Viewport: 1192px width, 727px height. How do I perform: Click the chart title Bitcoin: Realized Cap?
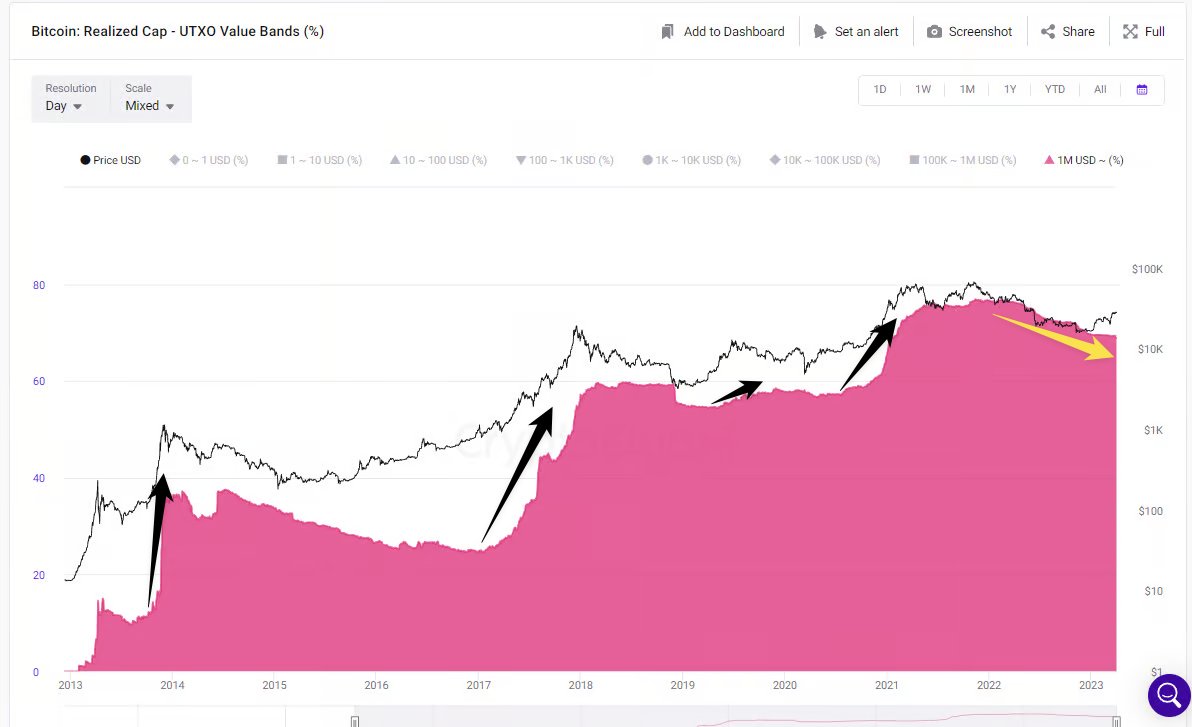(x=177, y=32)
